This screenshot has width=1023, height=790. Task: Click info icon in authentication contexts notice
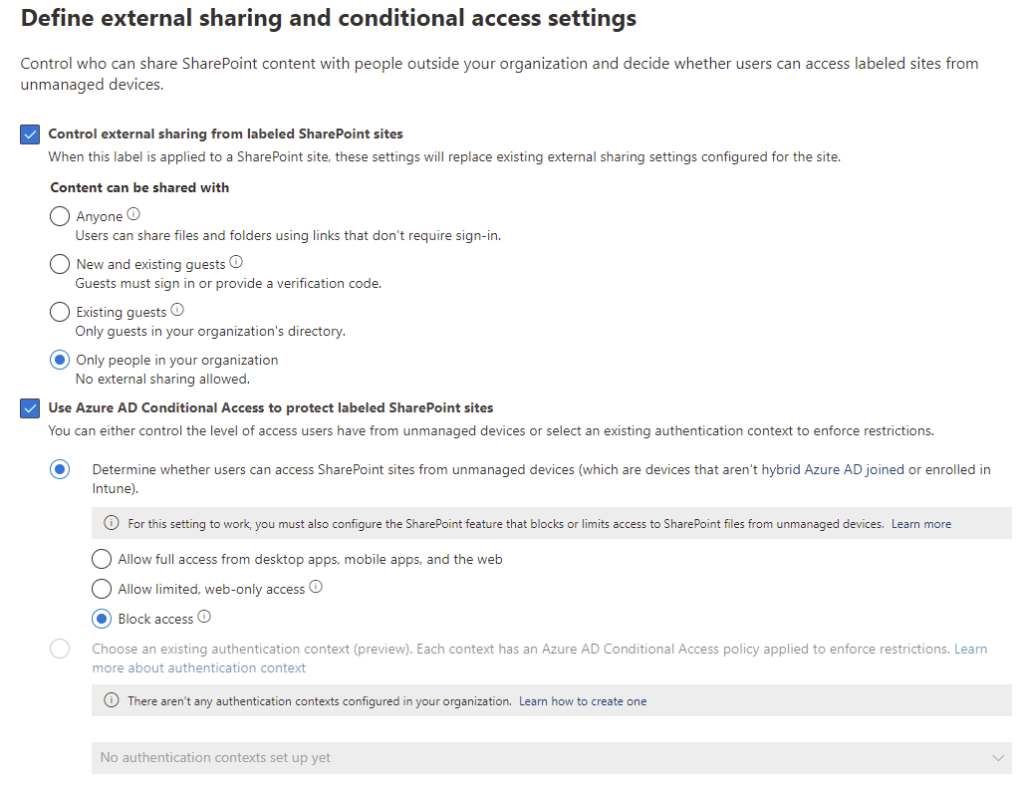tap(111, 701)
